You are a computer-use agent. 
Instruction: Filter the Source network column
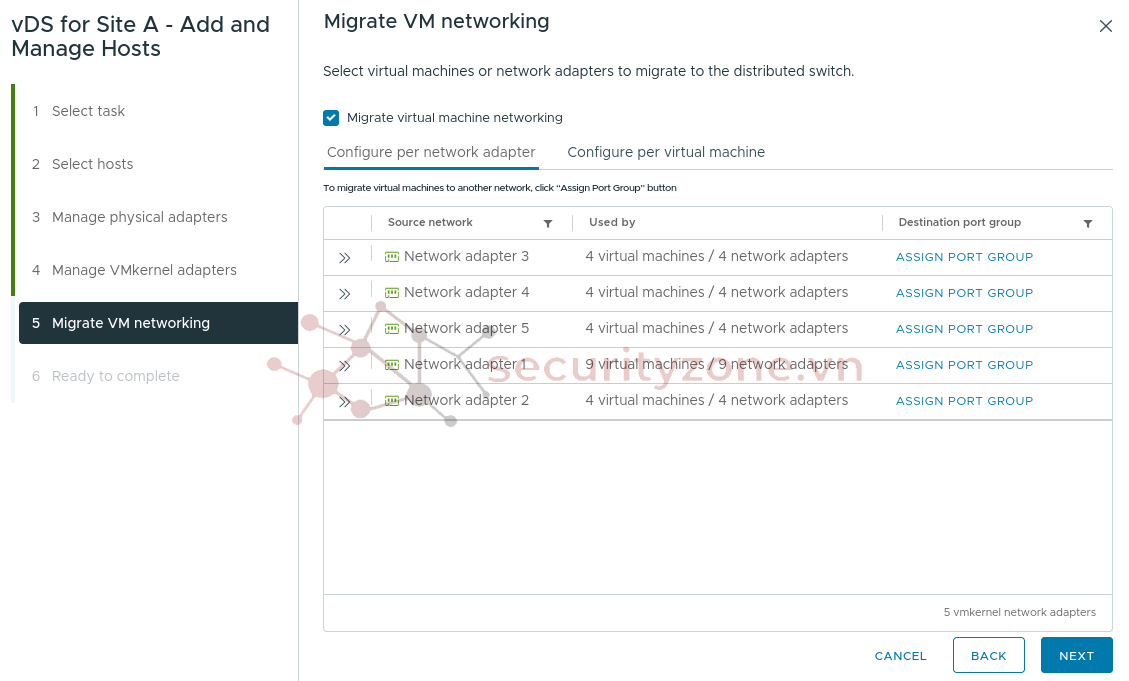click(x=548, y=223)
